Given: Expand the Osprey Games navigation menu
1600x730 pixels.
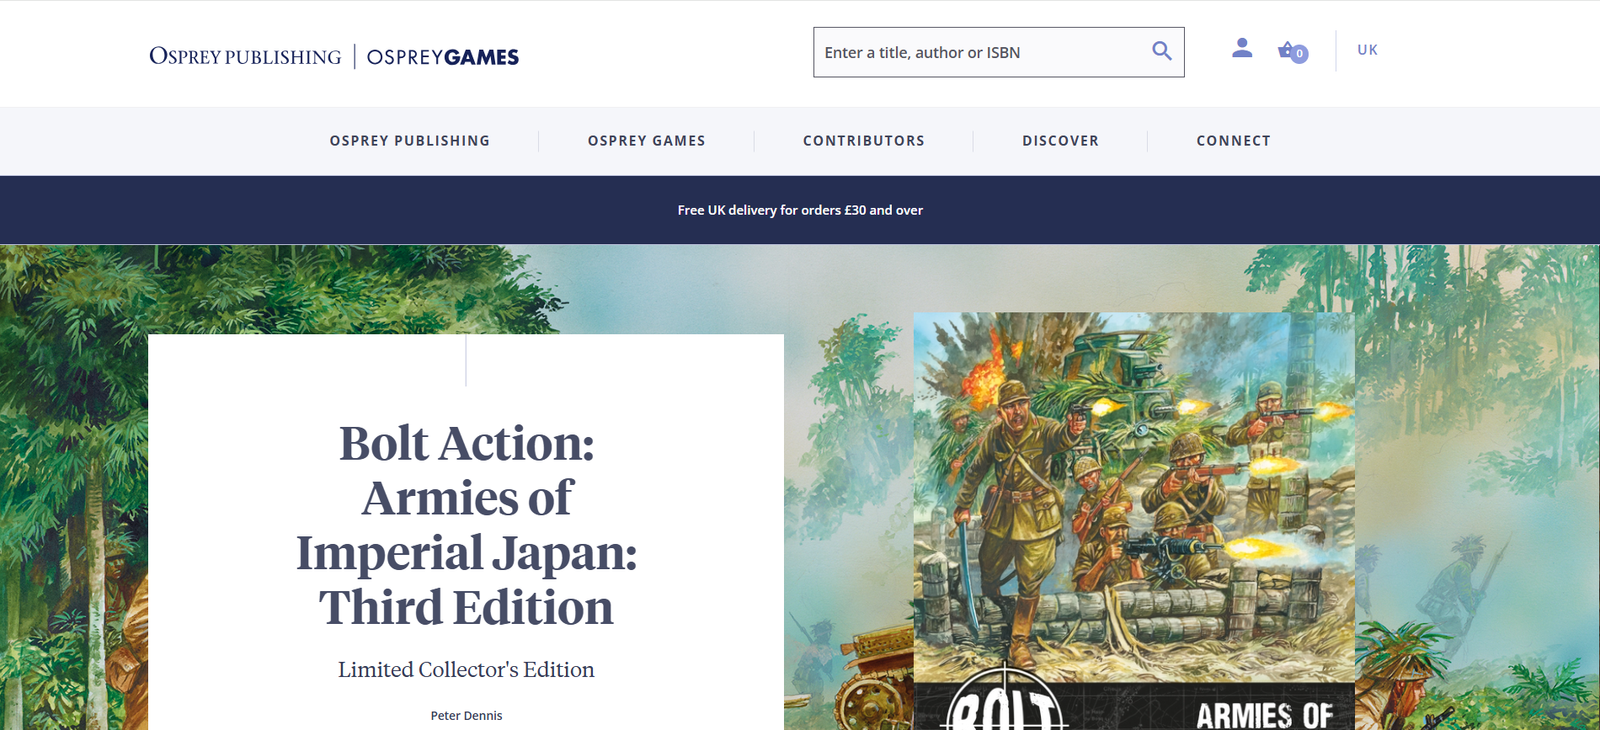Looking at the screenshot, I should [646, 141].
